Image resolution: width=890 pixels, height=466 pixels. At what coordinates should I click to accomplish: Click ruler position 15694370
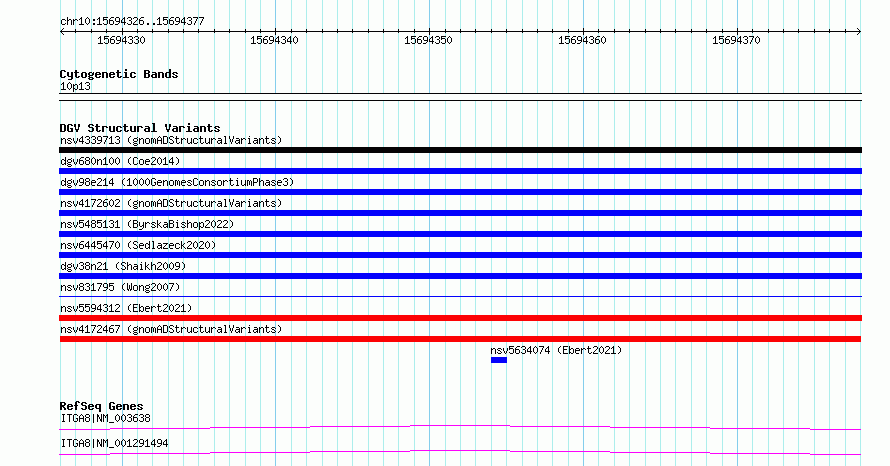(x=736, y=40)
